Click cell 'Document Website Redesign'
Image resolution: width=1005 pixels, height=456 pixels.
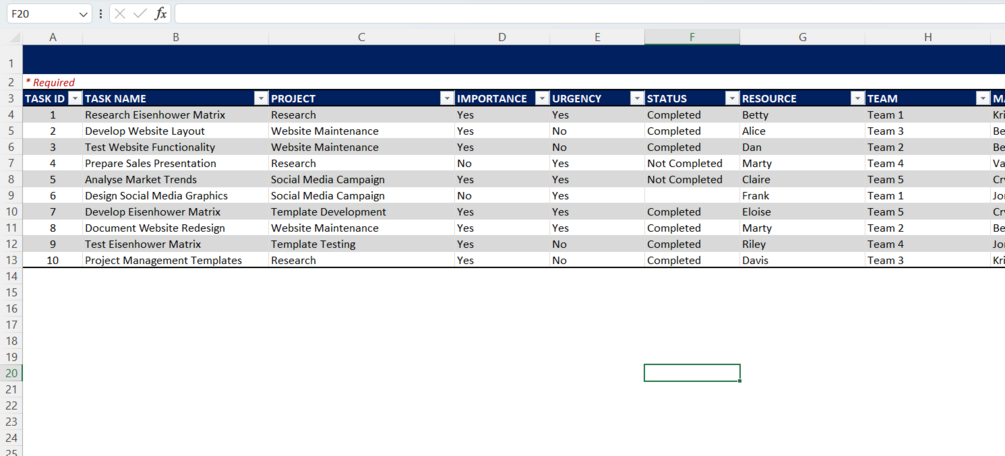(x=176, y=228)
